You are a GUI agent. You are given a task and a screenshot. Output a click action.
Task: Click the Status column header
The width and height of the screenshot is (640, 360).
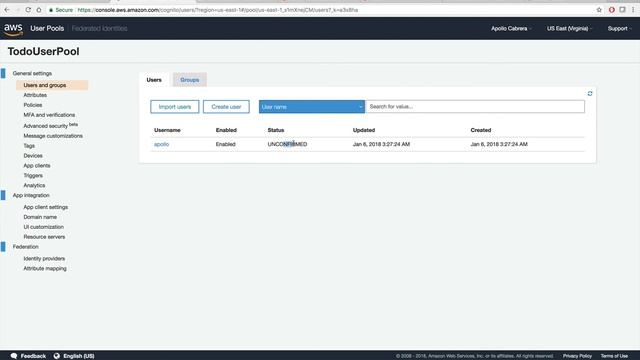coord(276,130)
